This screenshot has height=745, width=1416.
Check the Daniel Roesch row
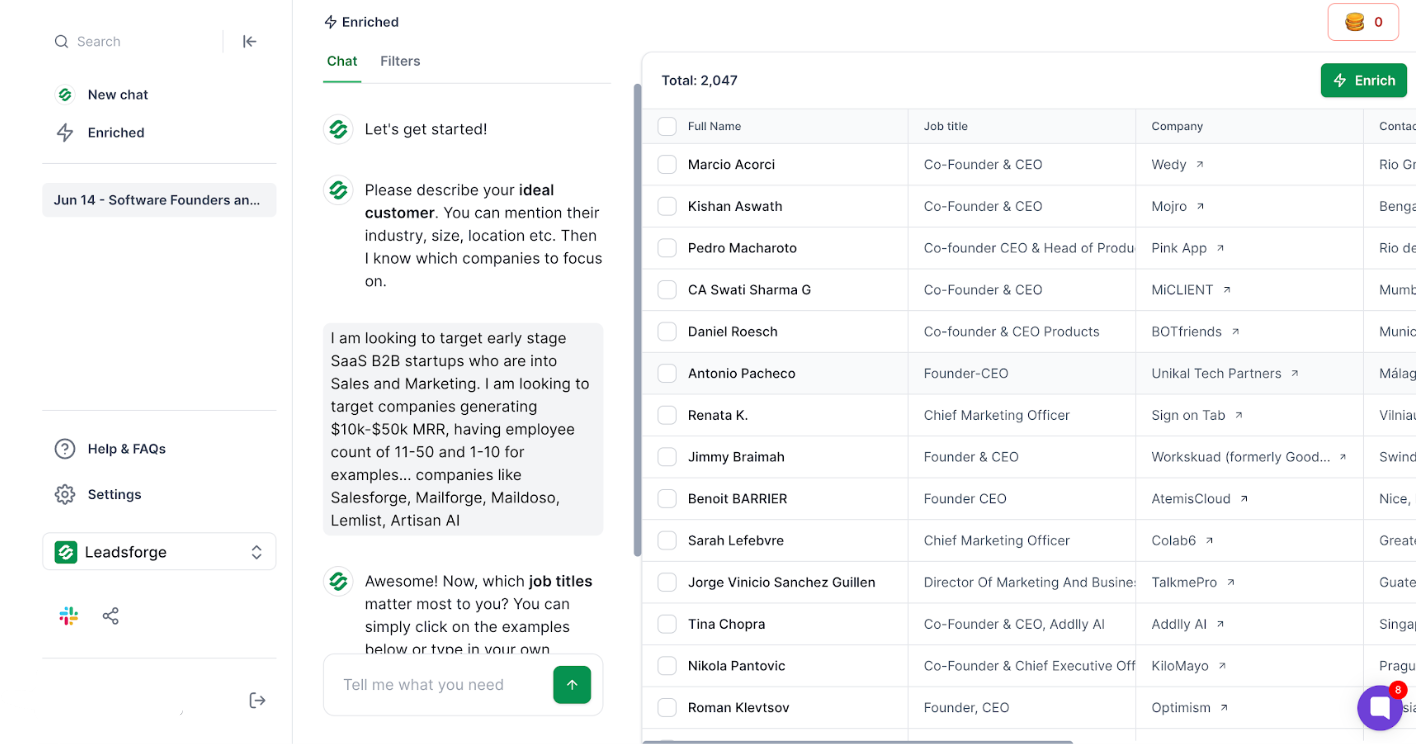tap(667, 332)
